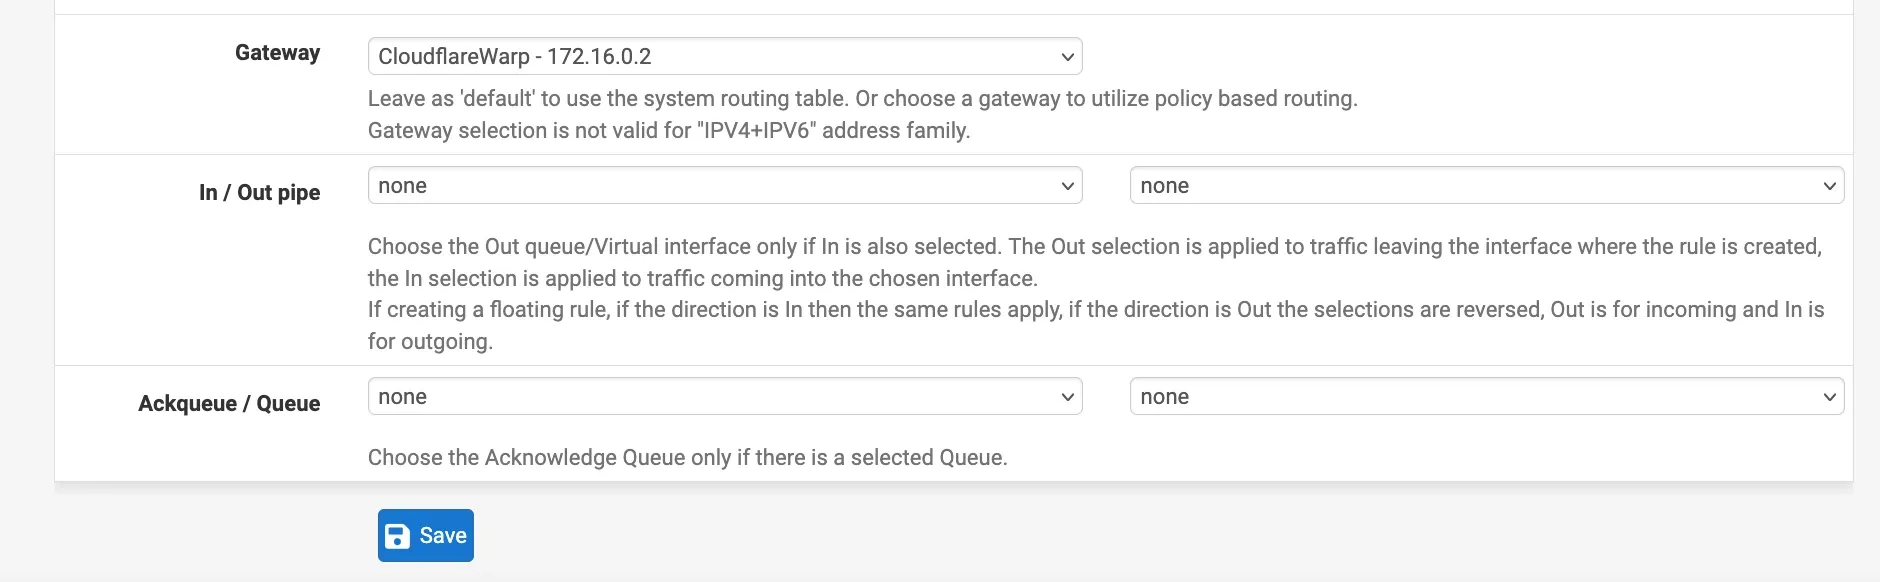The image size is (1880, 582).
Task: Click the Queue dropdown chevron arrow
Action: [1829, 397]
